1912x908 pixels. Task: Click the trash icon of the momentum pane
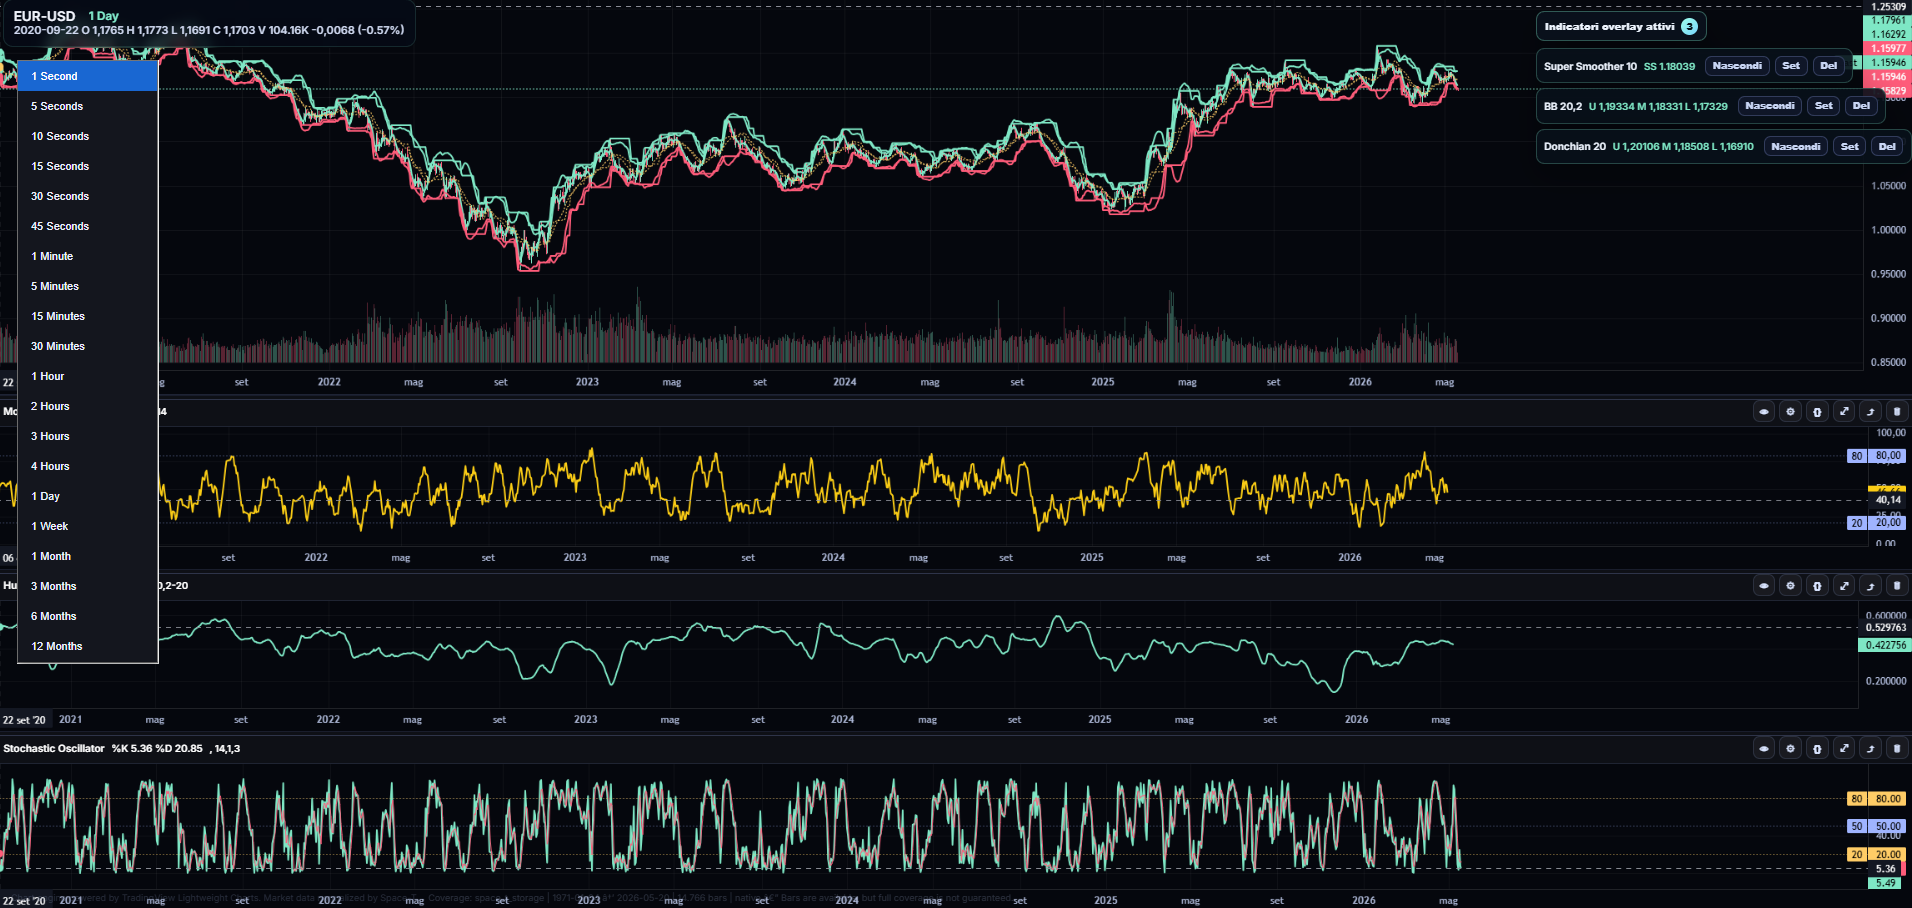click(1897, 412)
